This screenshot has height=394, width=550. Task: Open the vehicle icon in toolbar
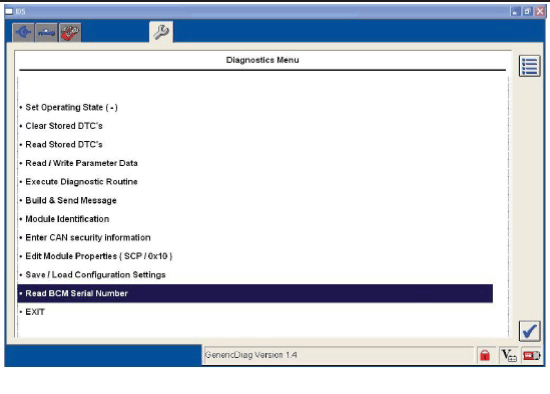tap(47, 32)
